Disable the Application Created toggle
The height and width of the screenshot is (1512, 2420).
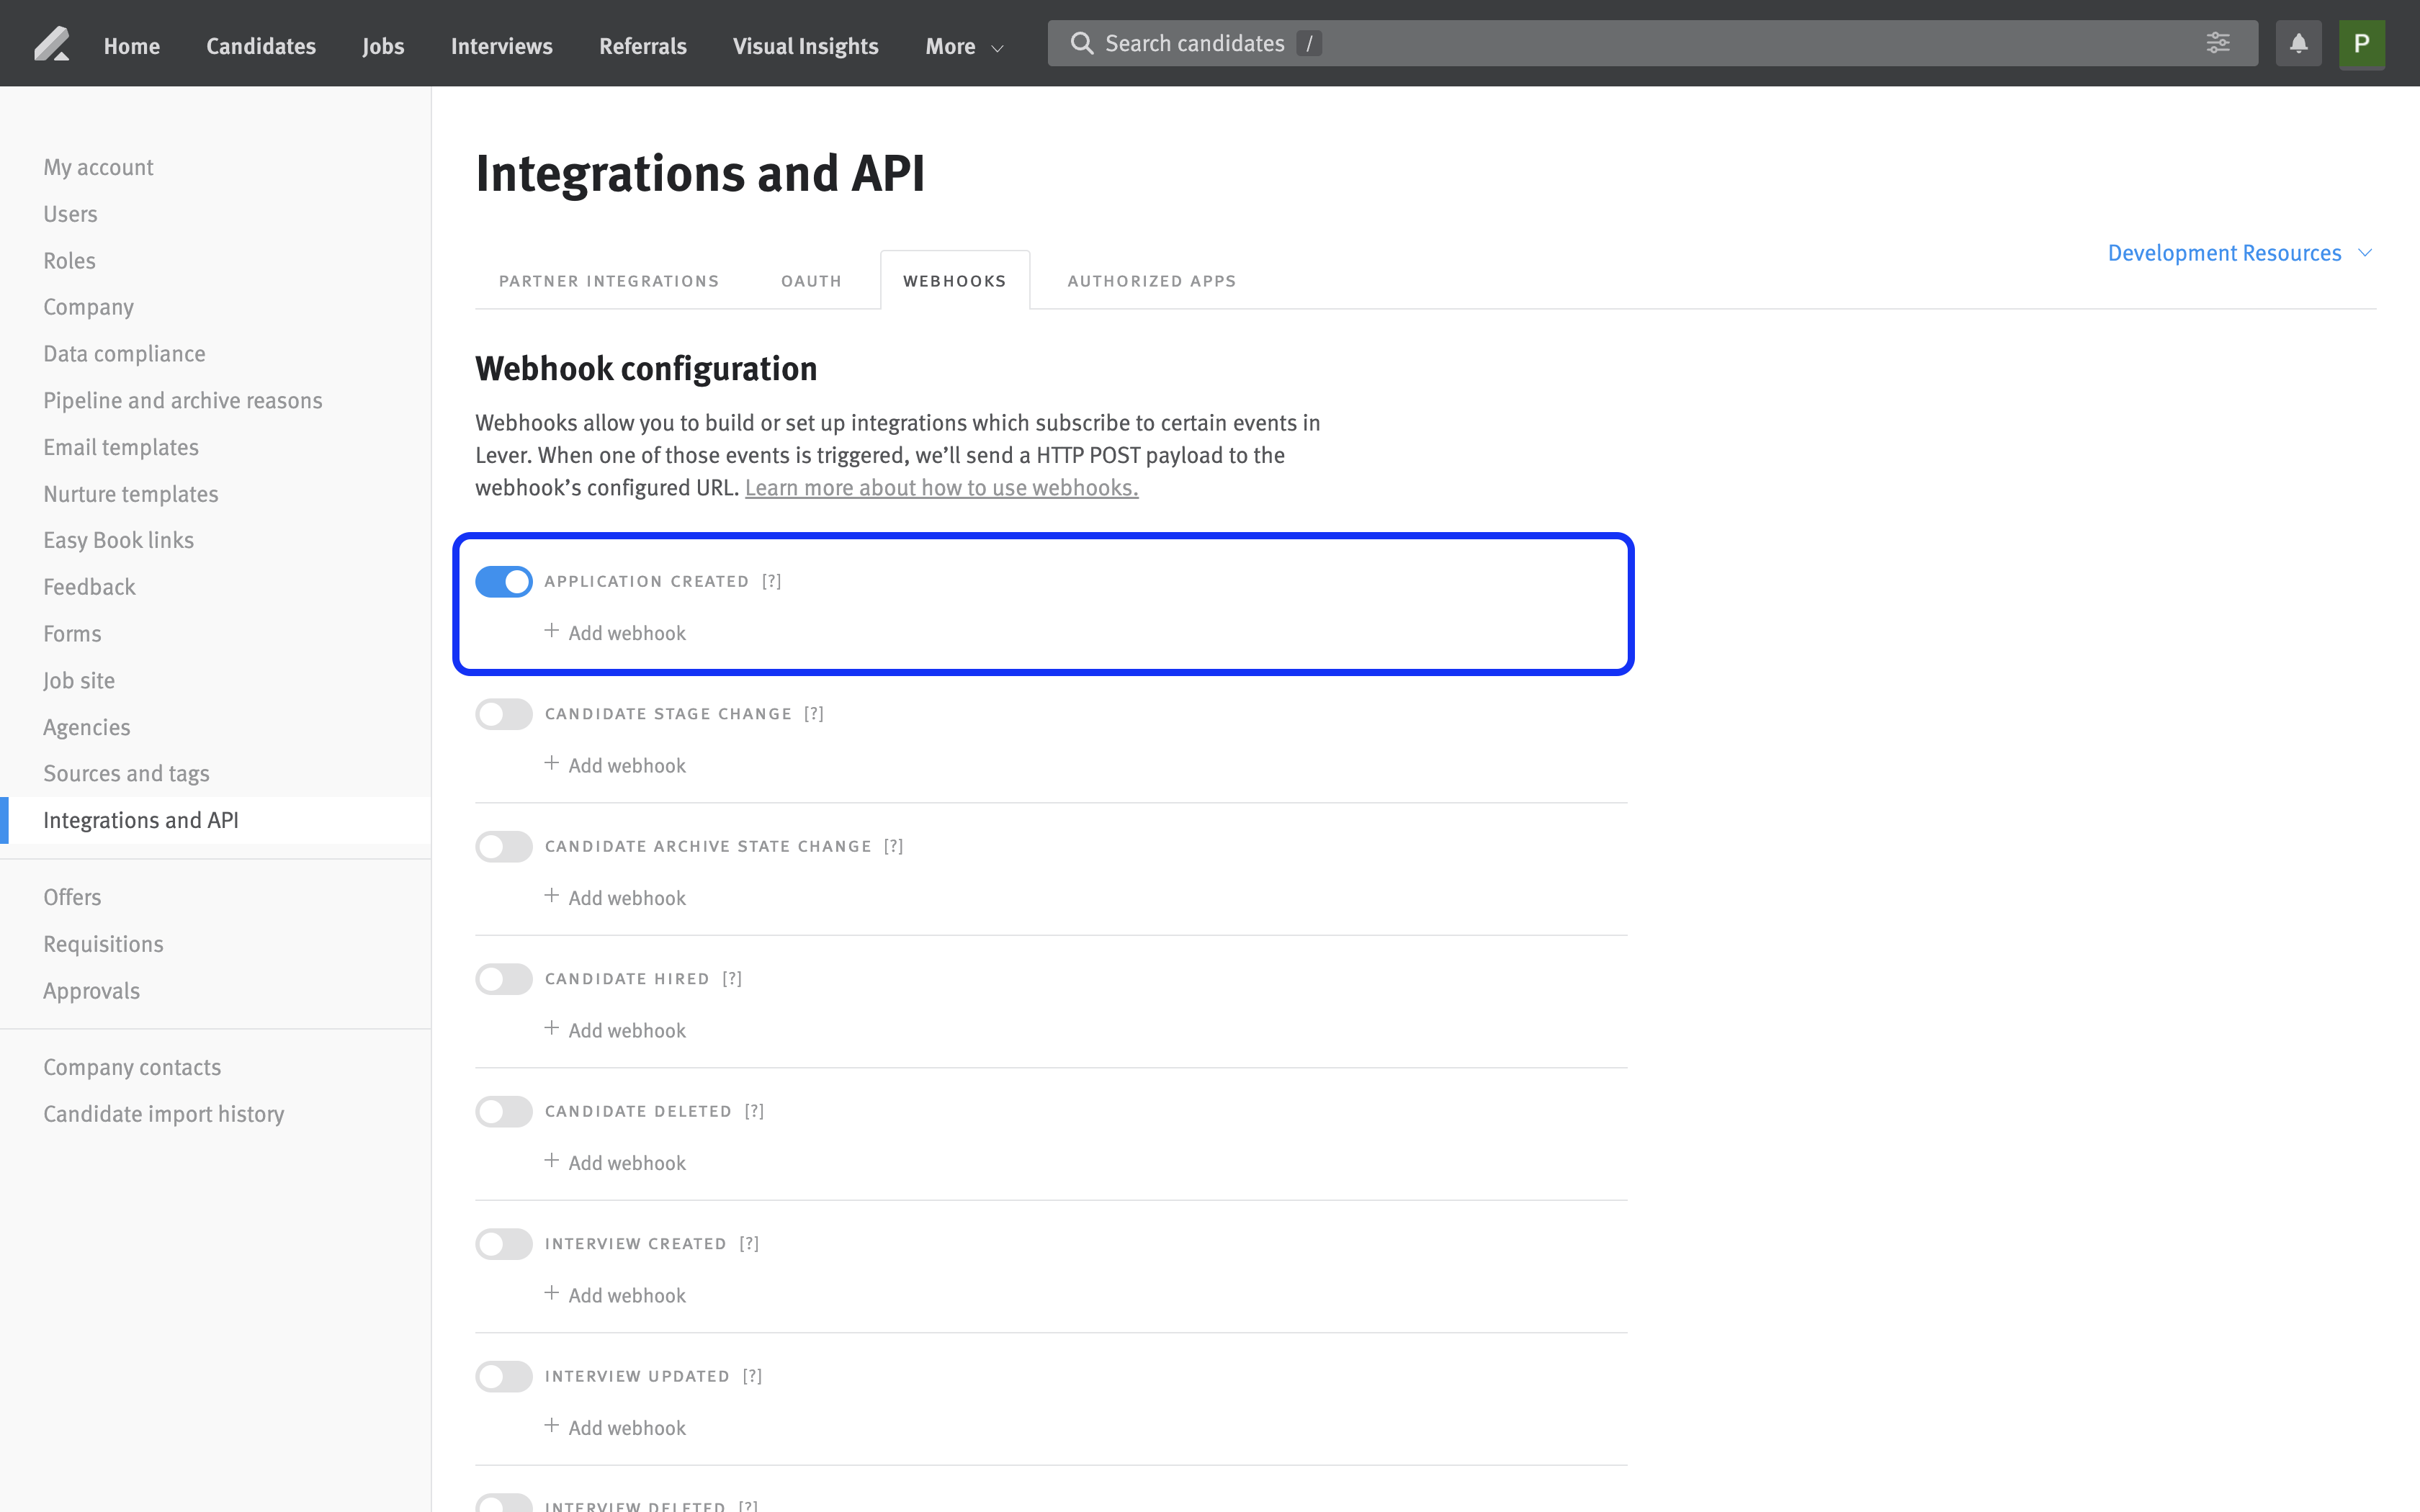(x=504, y=581)
